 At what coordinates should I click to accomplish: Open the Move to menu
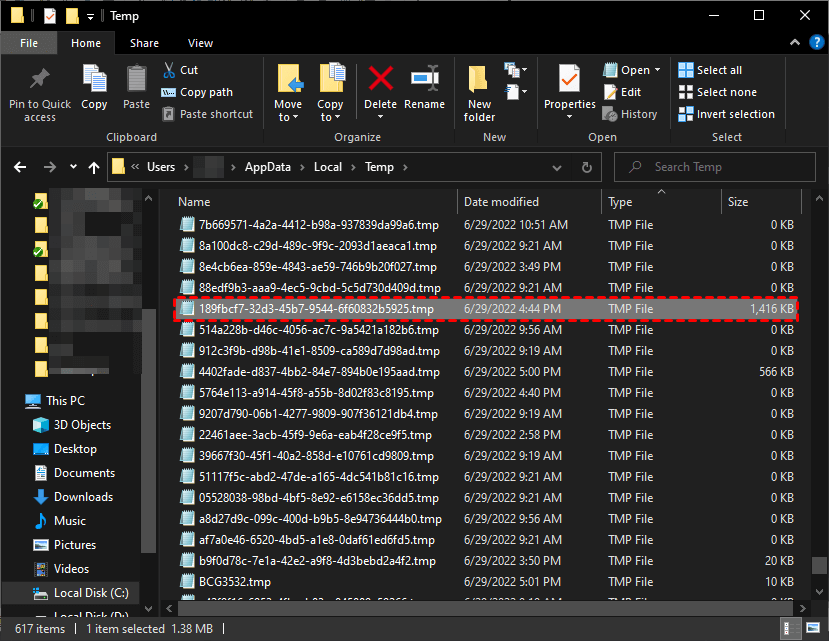pyautogui.click(x=288, y=93)
